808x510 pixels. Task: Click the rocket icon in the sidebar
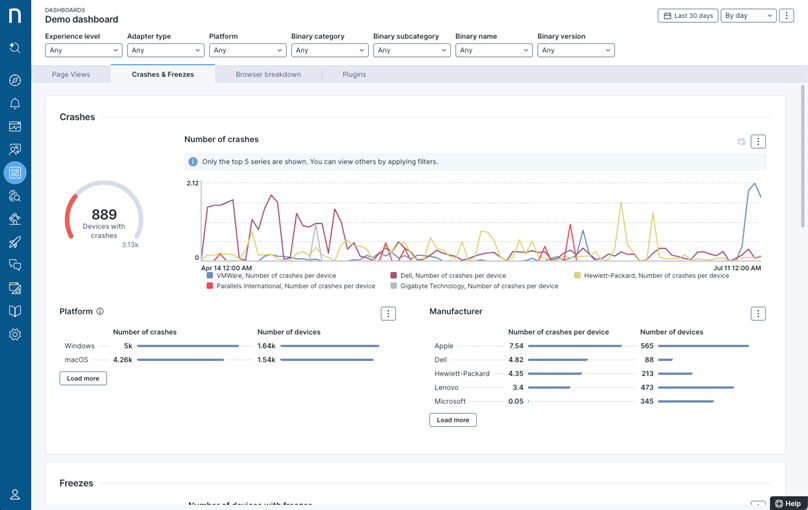[x=15, y=242]
